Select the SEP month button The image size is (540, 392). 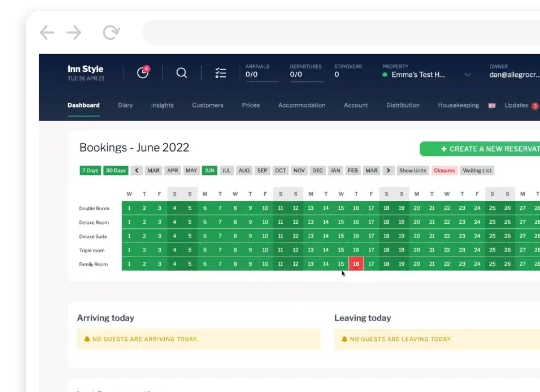(x=262, y=171)
